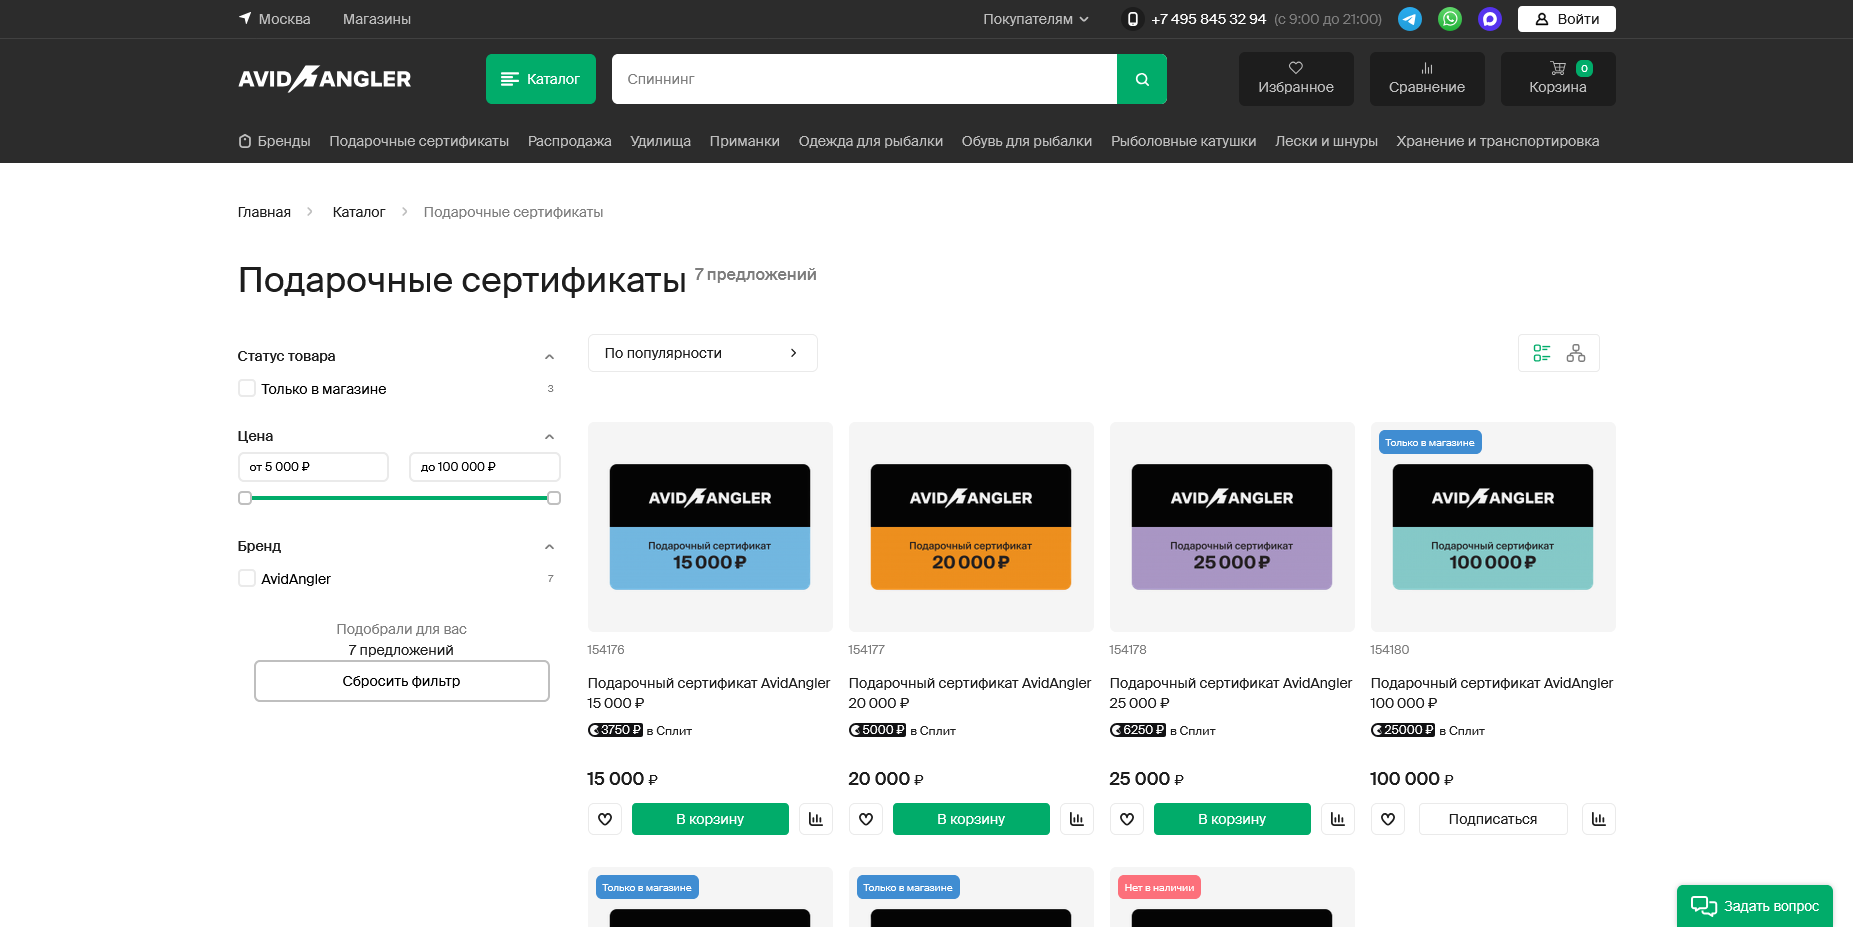Switch to list view layout icon
Viewport: 1853px width, 927px height.
[x=1541, y=353]
